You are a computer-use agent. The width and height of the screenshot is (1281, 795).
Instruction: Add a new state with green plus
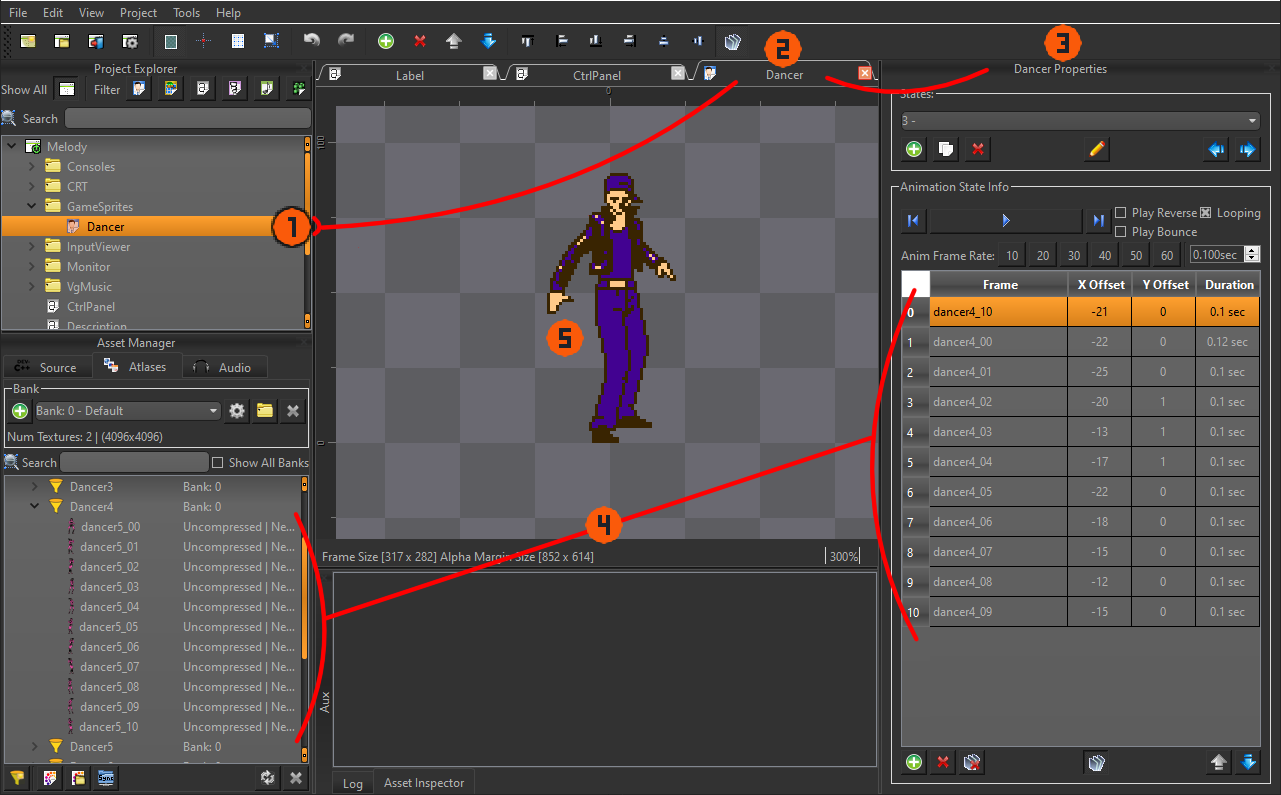pyautogui.click(x=914, y=150)
